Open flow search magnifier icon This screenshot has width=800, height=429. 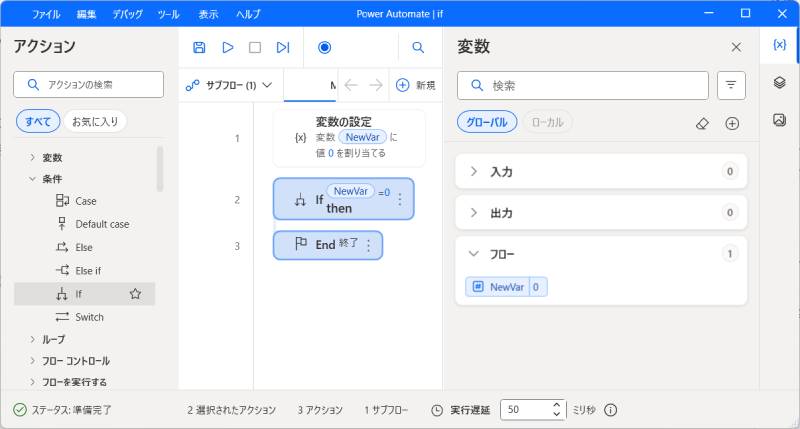click(419, 47)
